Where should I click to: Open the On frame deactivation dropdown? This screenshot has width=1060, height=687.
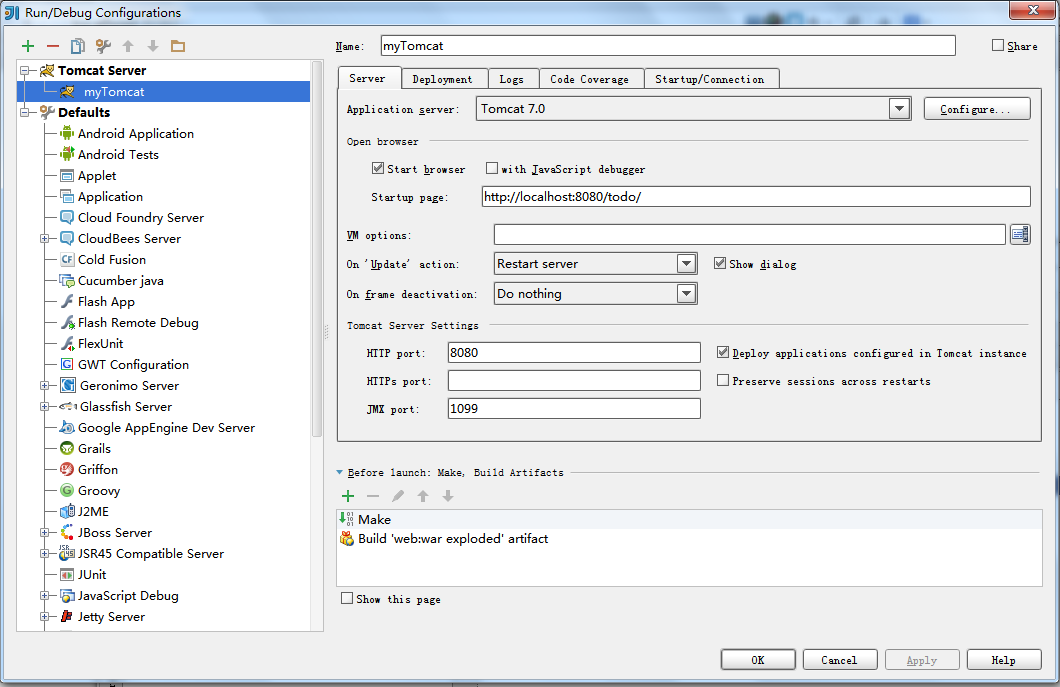point(686,293)
